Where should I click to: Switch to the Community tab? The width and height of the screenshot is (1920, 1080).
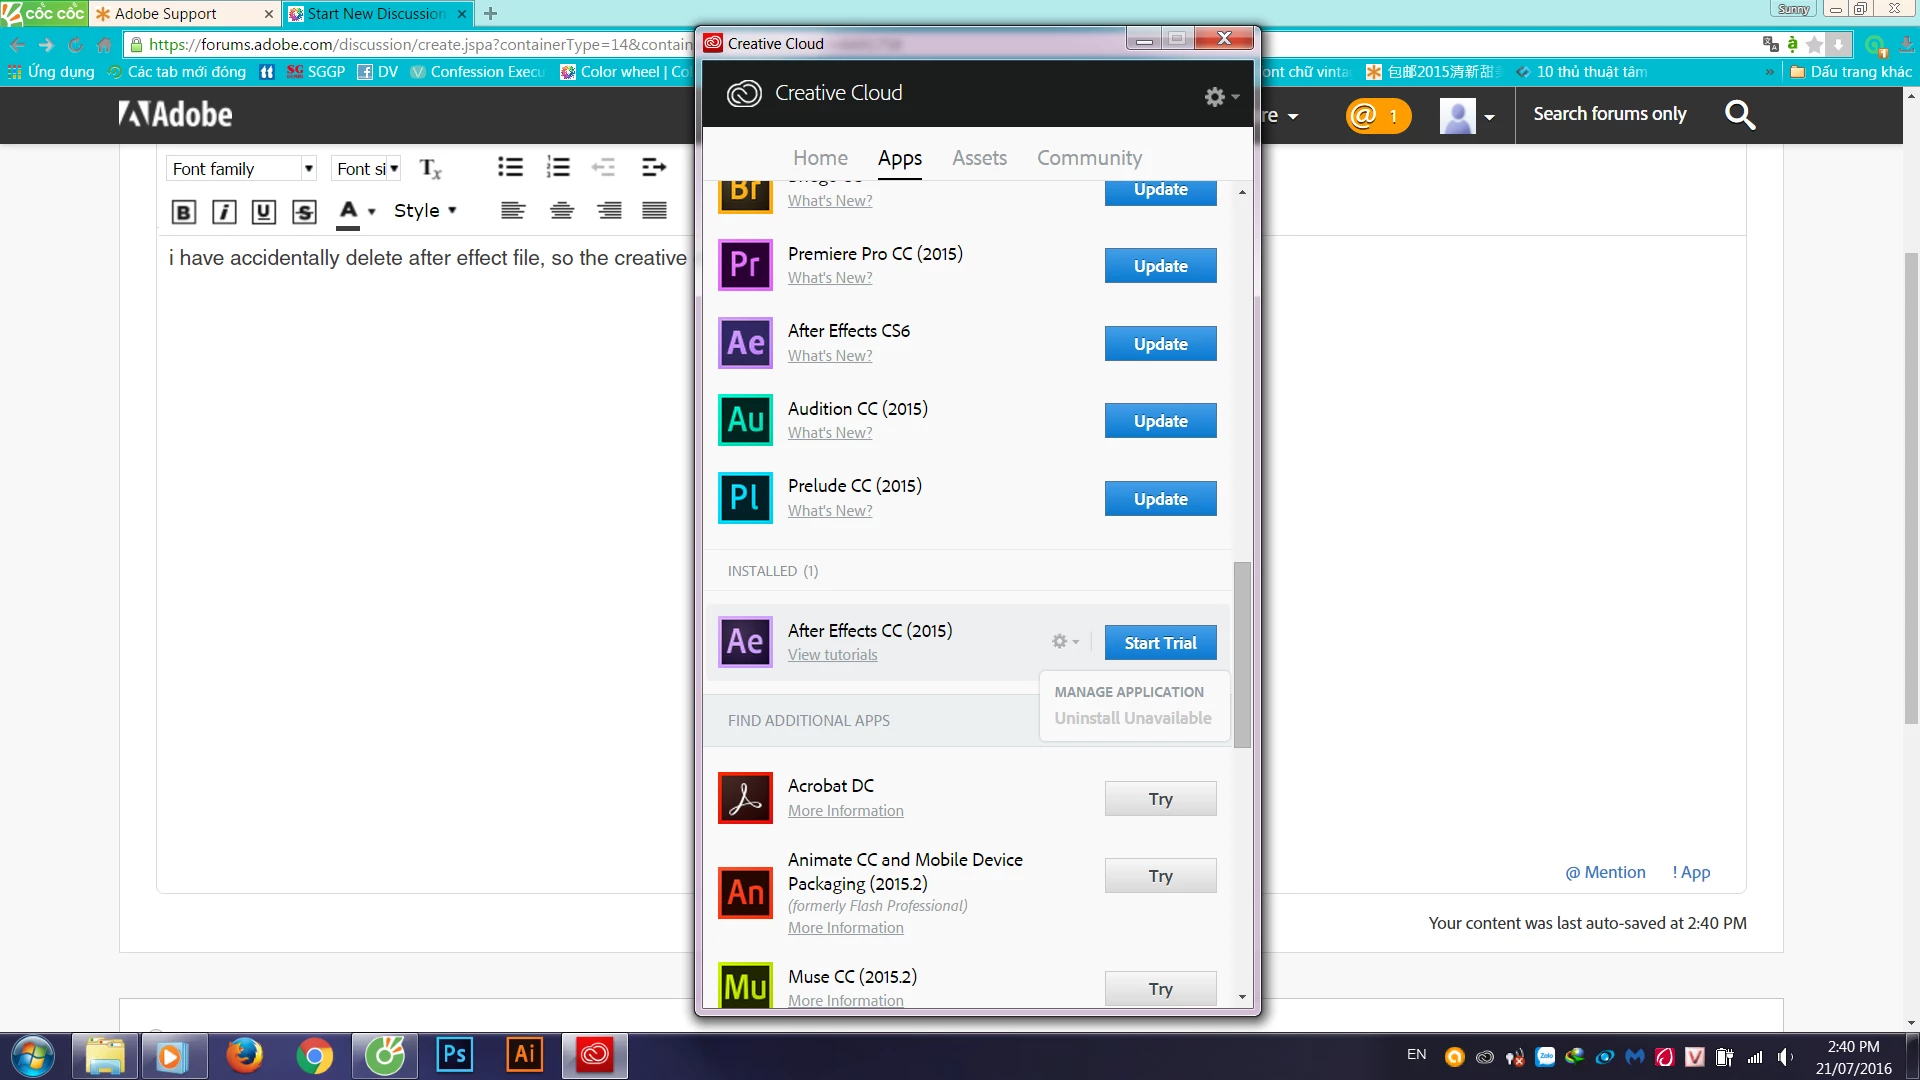pos(1089,158)
